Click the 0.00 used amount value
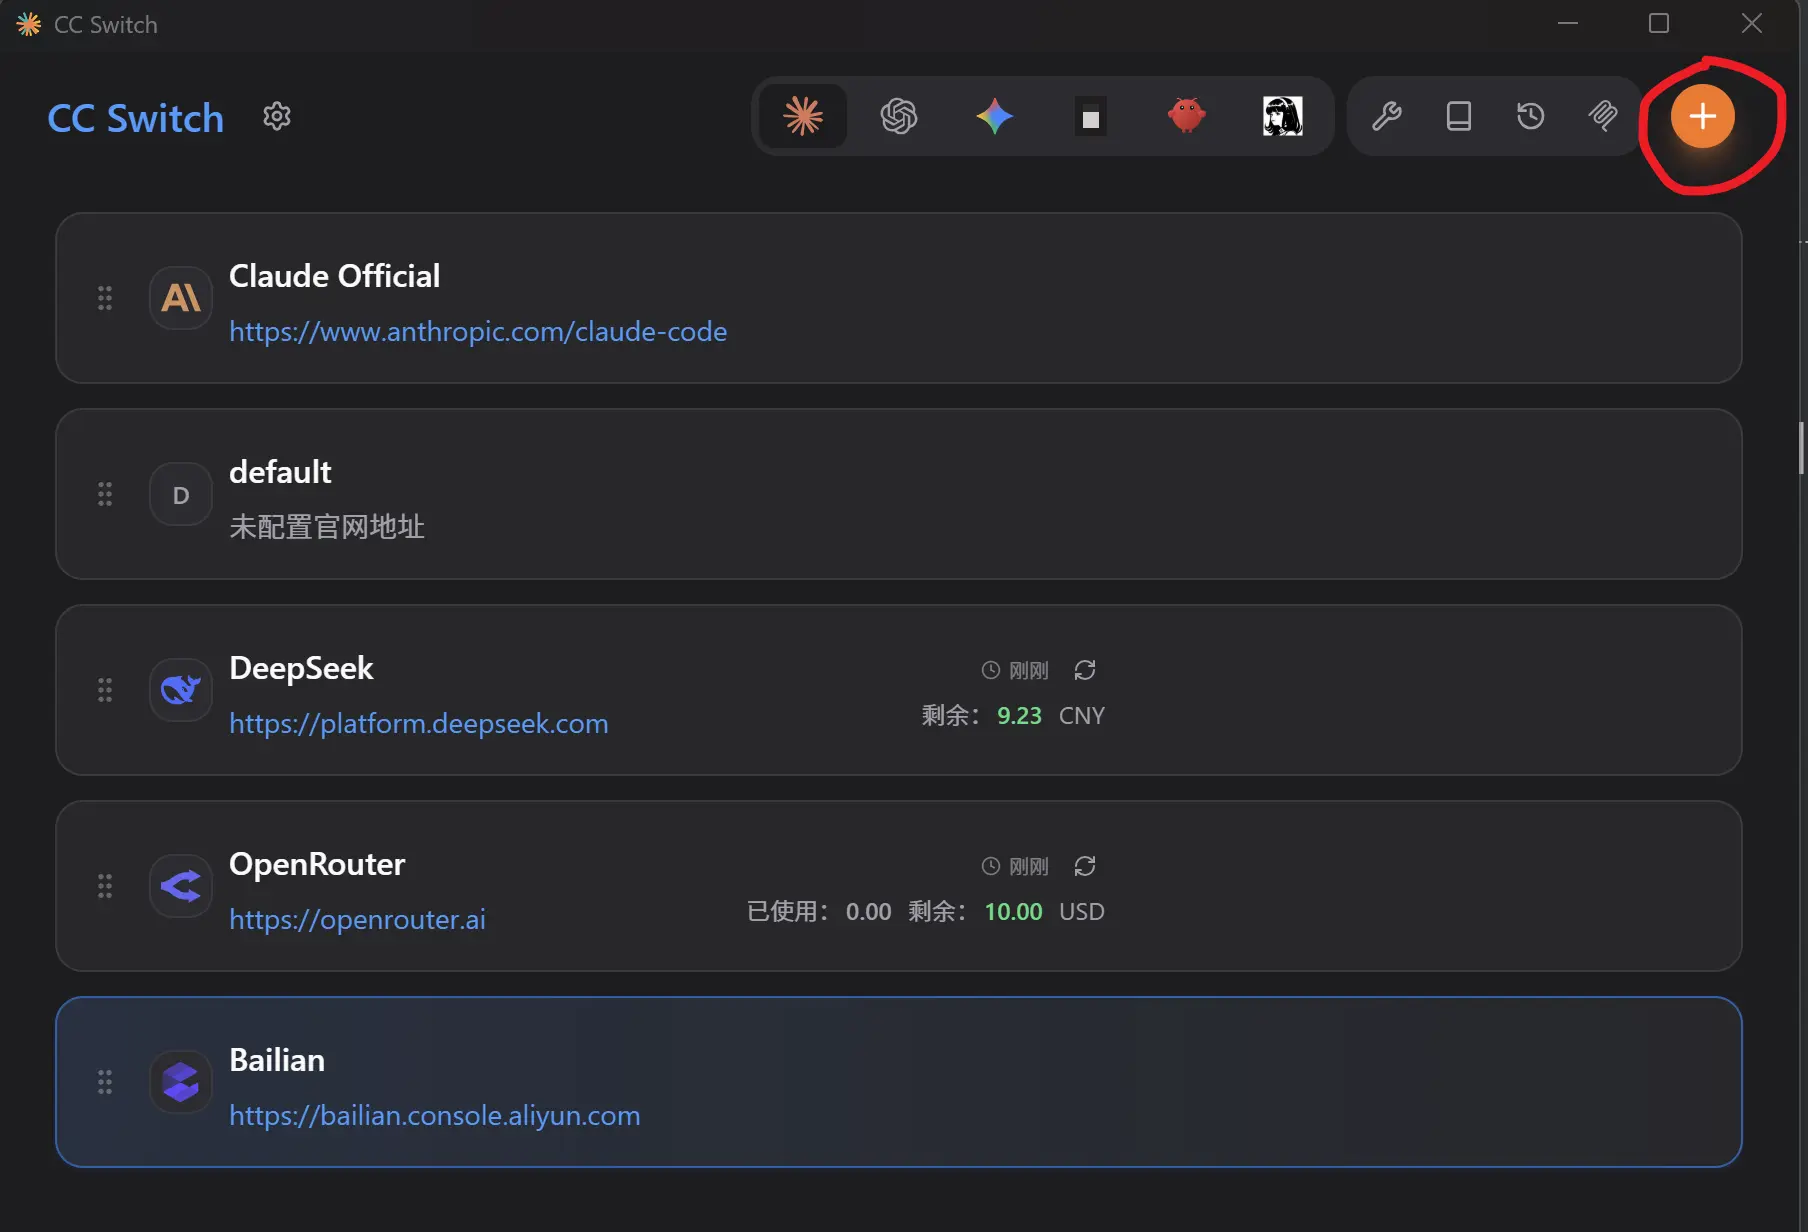Viewport: 1808px width, 1232px height. pyautogui.click(x=868, y=912)
